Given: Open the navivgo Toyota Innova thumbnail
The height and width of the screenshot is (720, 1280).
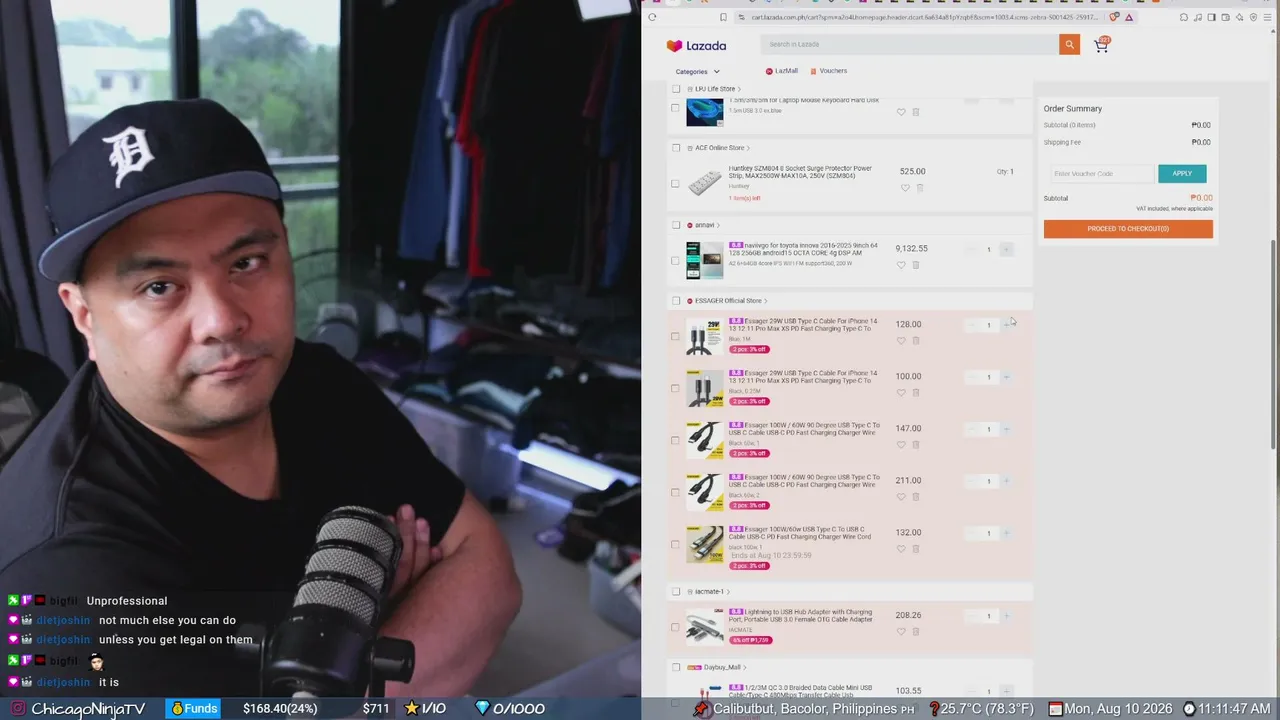Looking at the screenshot, I should [x=705, y=260].
